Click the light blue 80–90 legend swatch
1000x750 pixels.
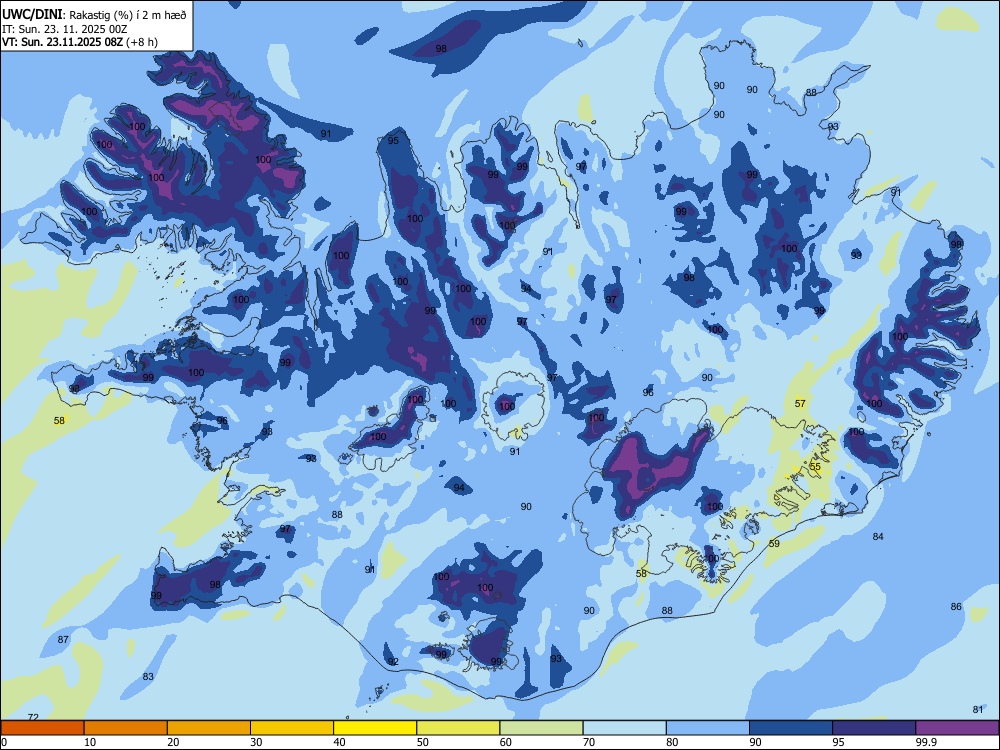pyautogui.click(x=708, y=728)
